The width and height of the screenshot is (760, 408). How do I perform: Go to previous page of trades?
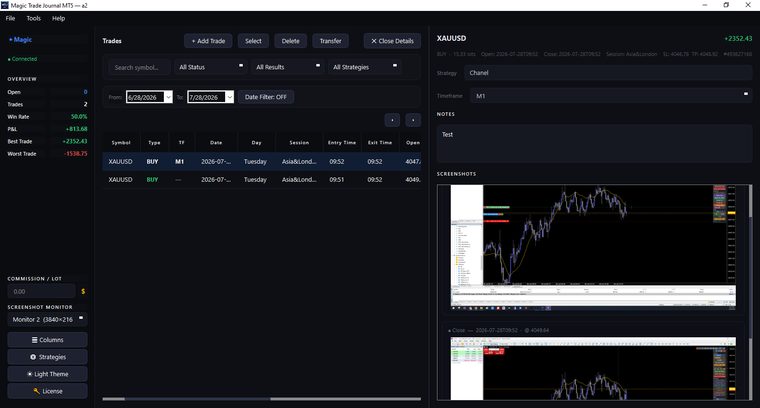tap(392, 120)
